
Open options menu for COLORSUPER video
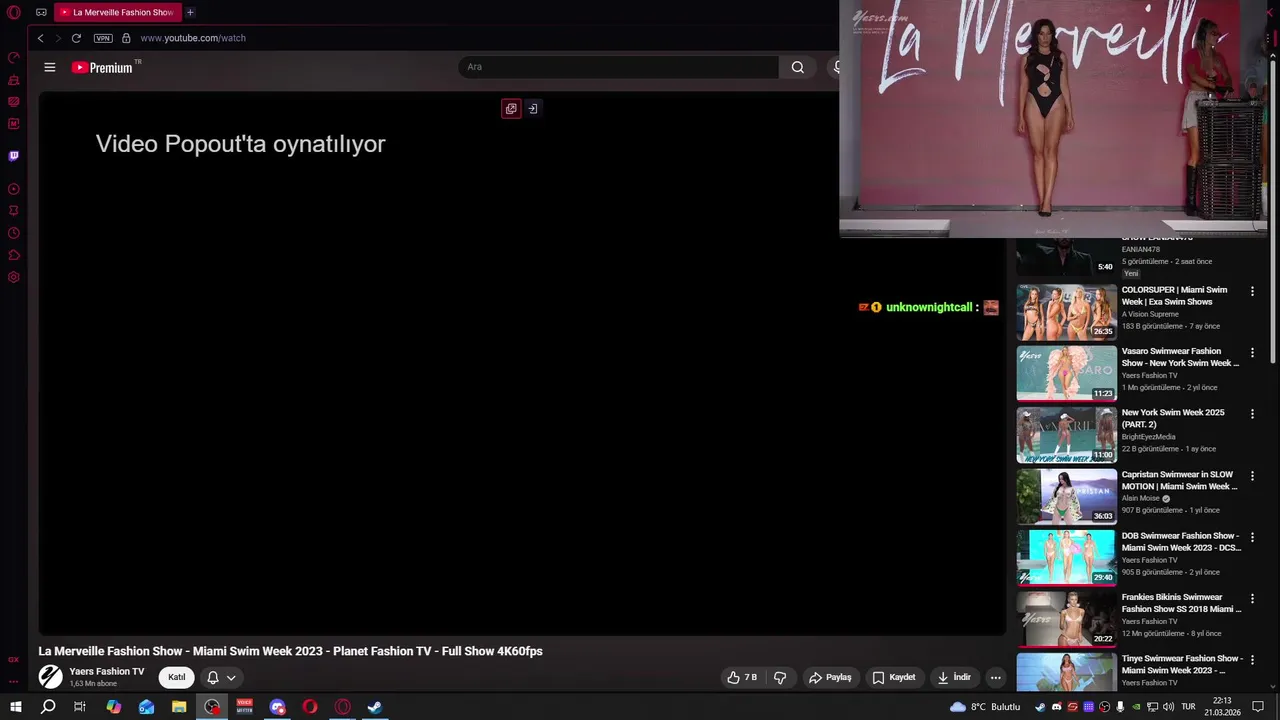tap(1252, 291)
